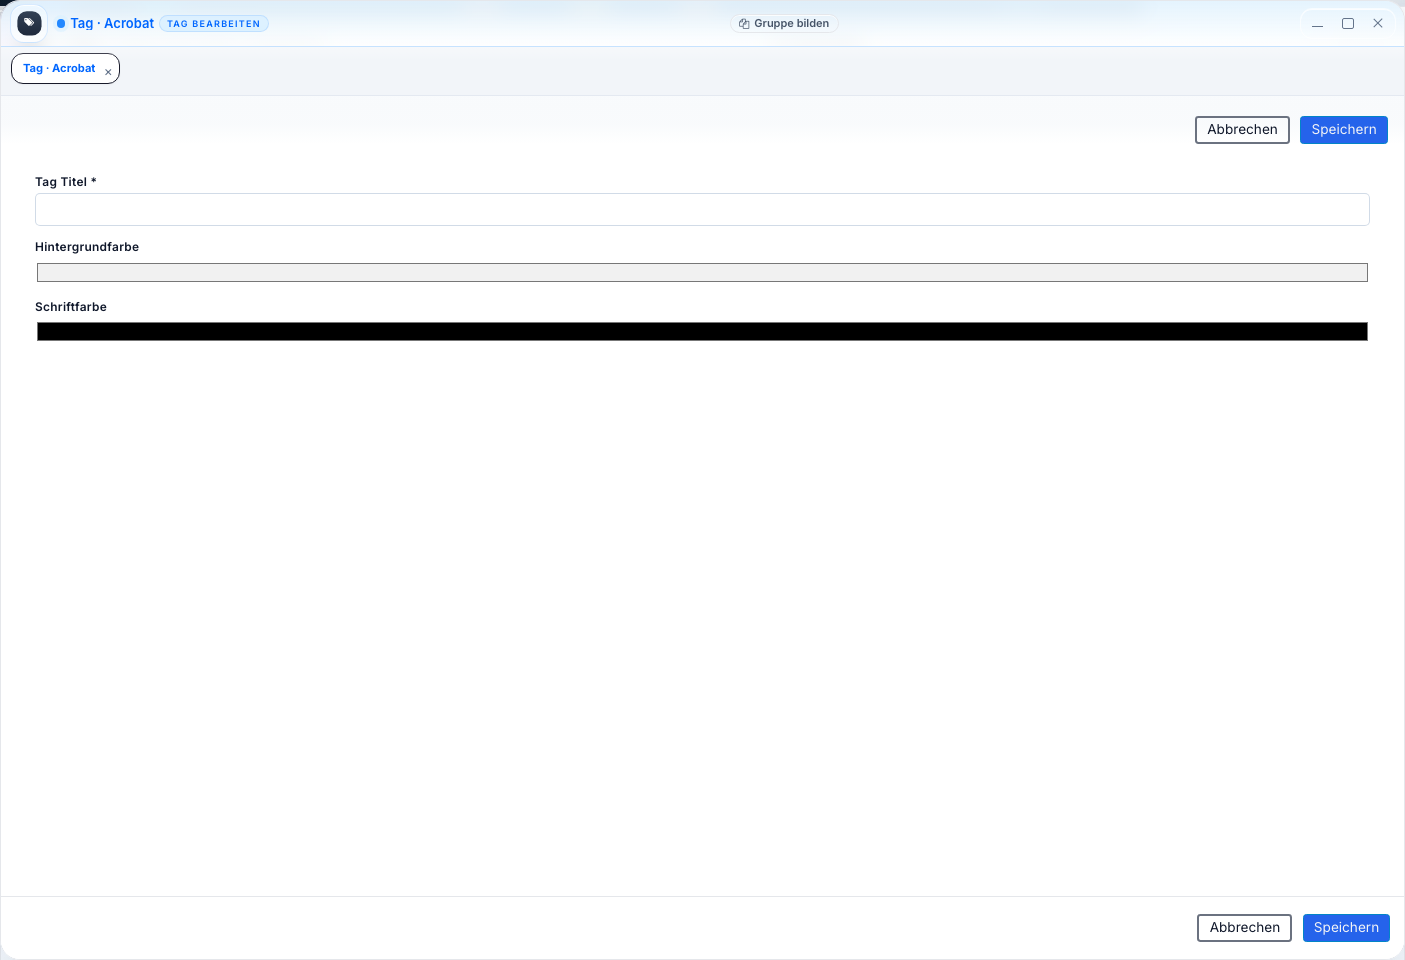
Task: Close the "Tag · Acrobat" tab via its x
Action: coord(108,72)
